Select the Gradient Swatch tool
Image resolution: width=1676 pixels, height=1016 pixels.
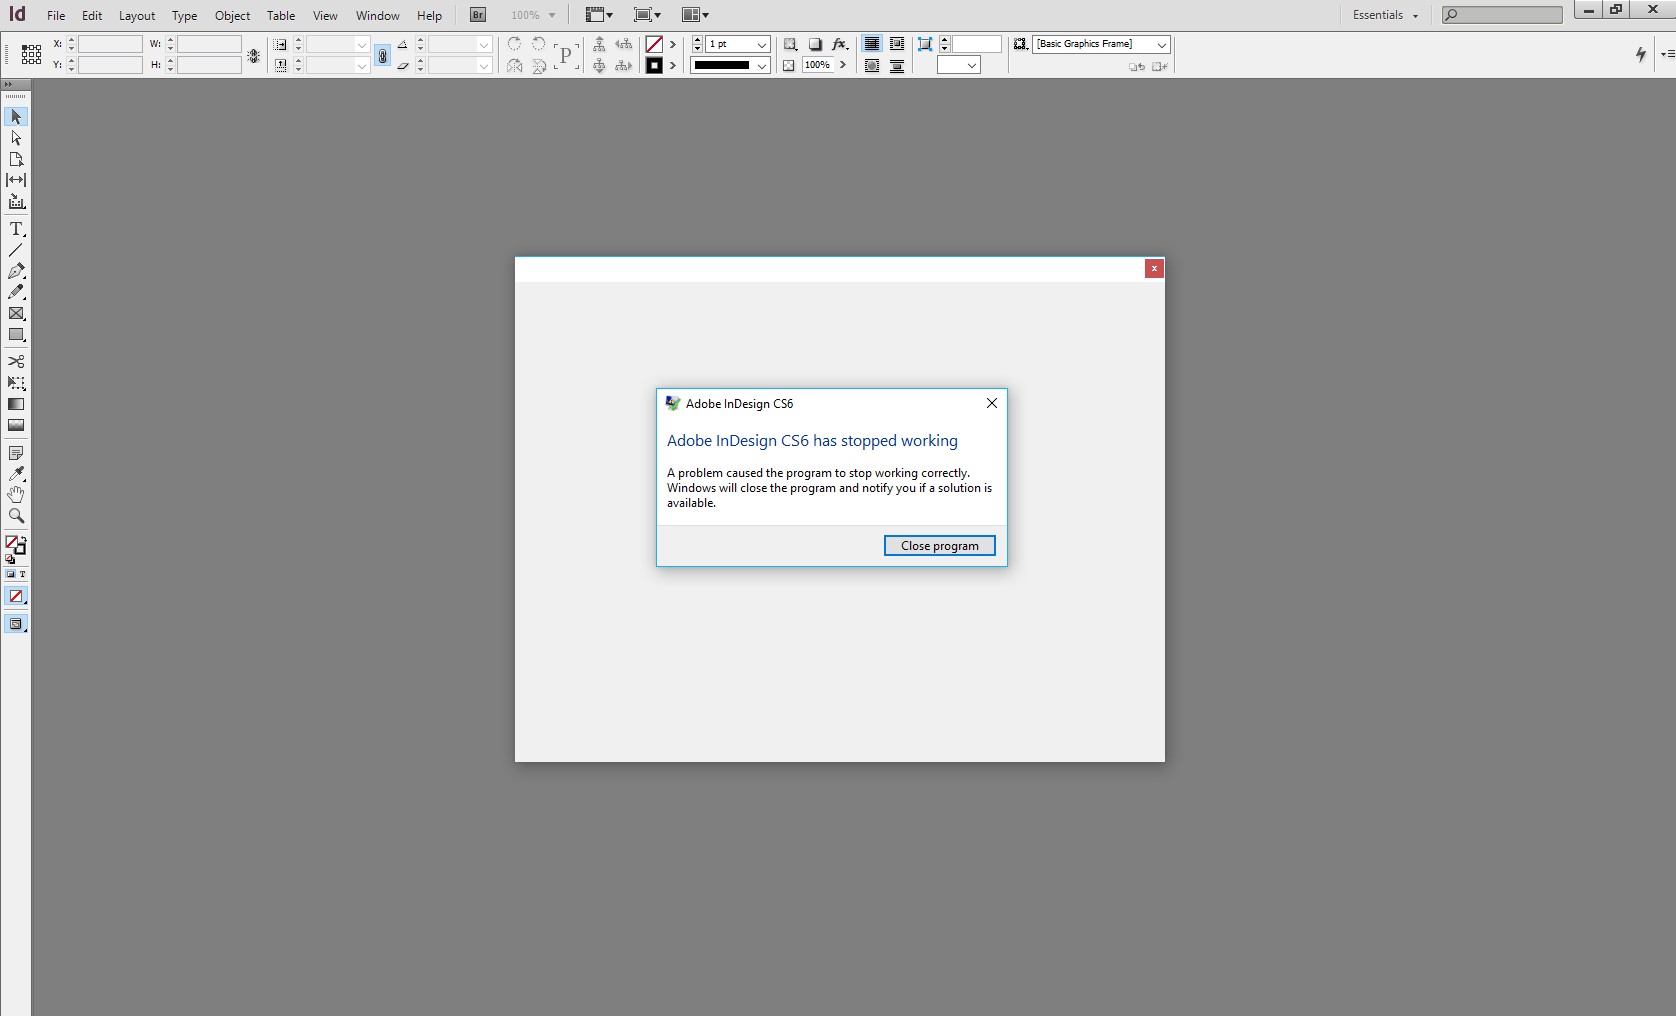click(x=16, y=404)
